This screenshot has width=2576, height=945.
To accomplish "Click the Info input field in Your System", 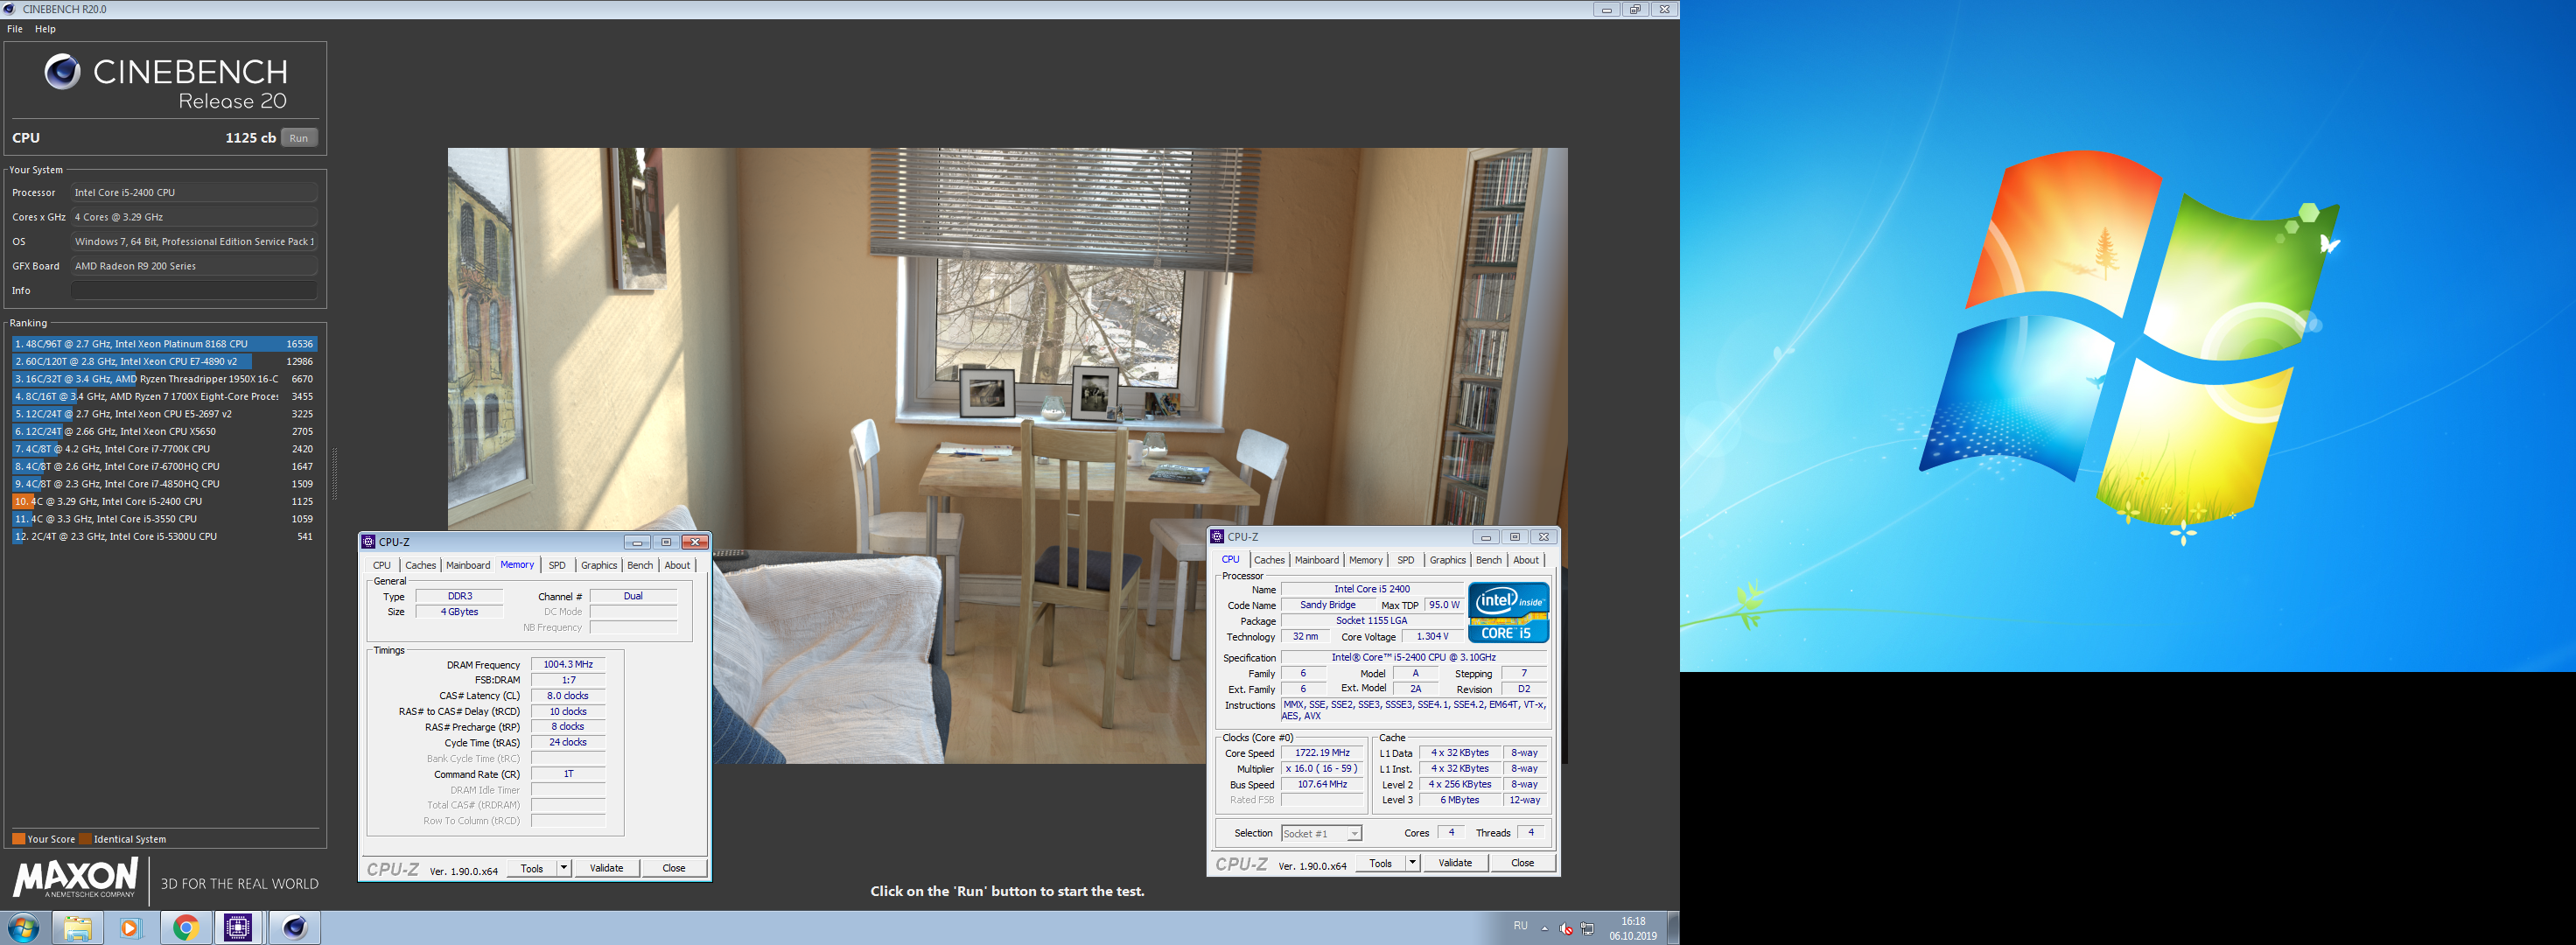I will [x=194, y=290].
